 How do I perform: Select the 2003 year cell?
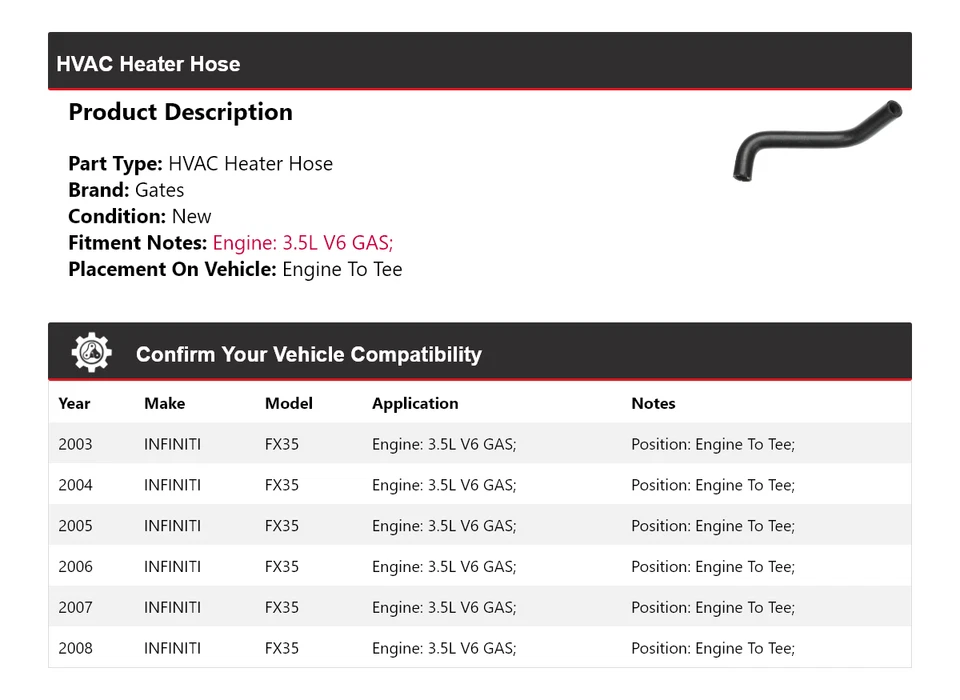(75, 444)
